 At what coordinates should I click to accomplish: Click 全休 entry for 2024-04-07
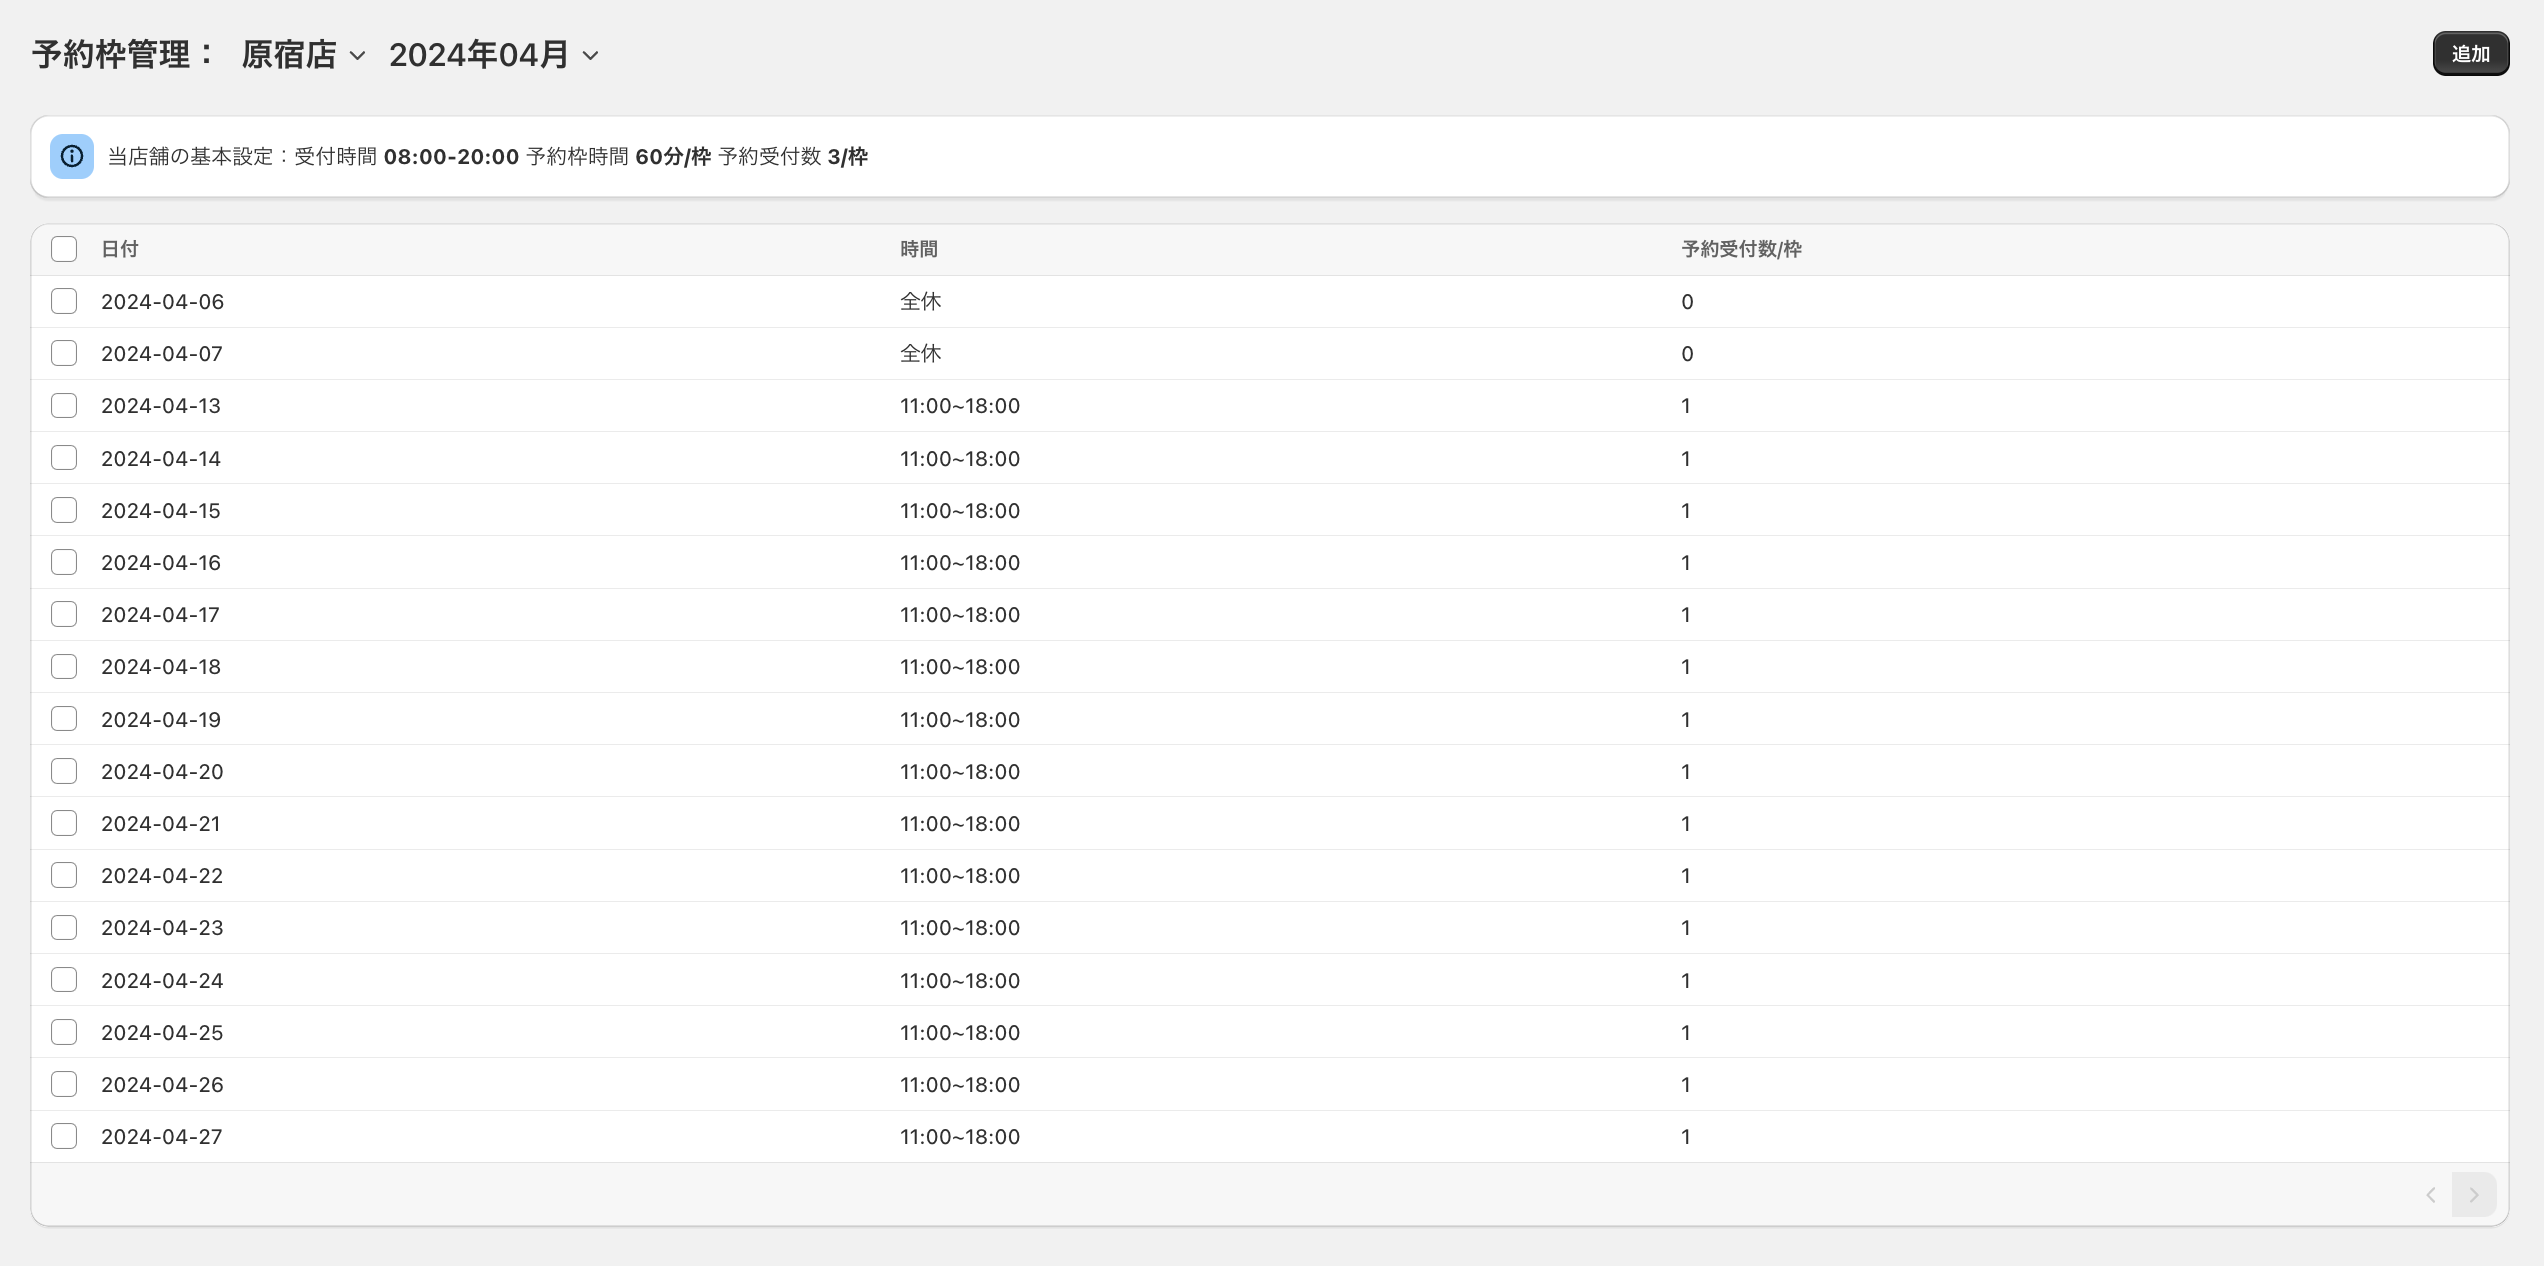click(x=920, y=353)
